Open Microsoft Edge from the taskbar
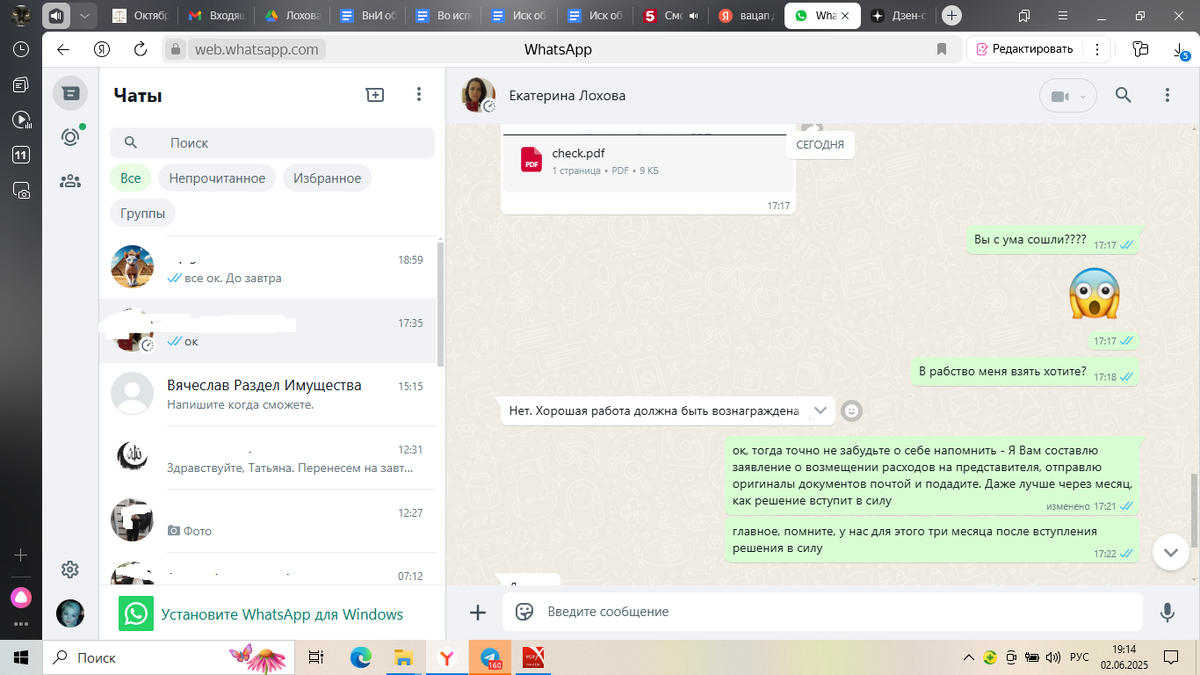Viewport: 1200px width, 675px height. click(x=360, y=657)
